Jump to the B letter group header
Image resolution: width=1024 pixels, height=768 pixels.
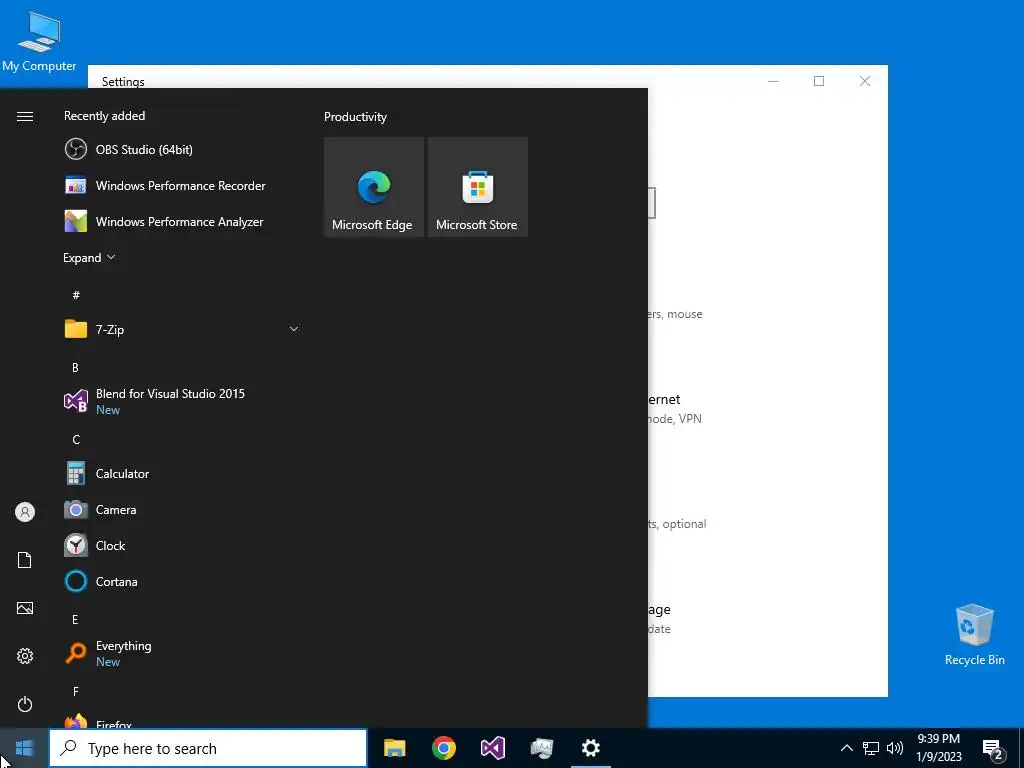75,368
